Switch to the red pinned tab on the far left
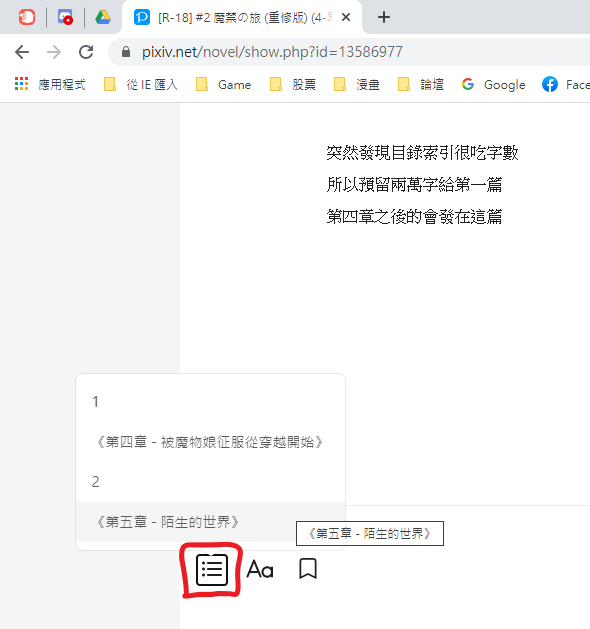The image size is (590, 629). (27, 17)
